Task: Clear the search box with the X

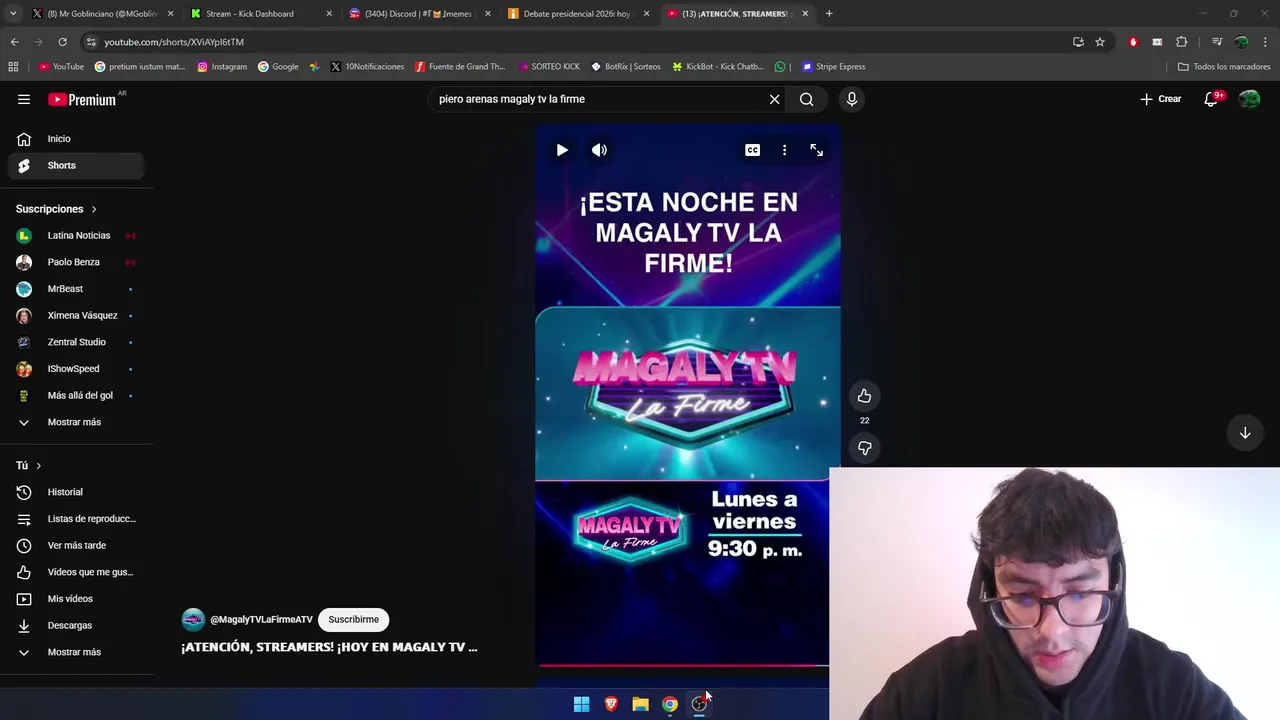Action: pyautogui.click(x=774, y=99)
